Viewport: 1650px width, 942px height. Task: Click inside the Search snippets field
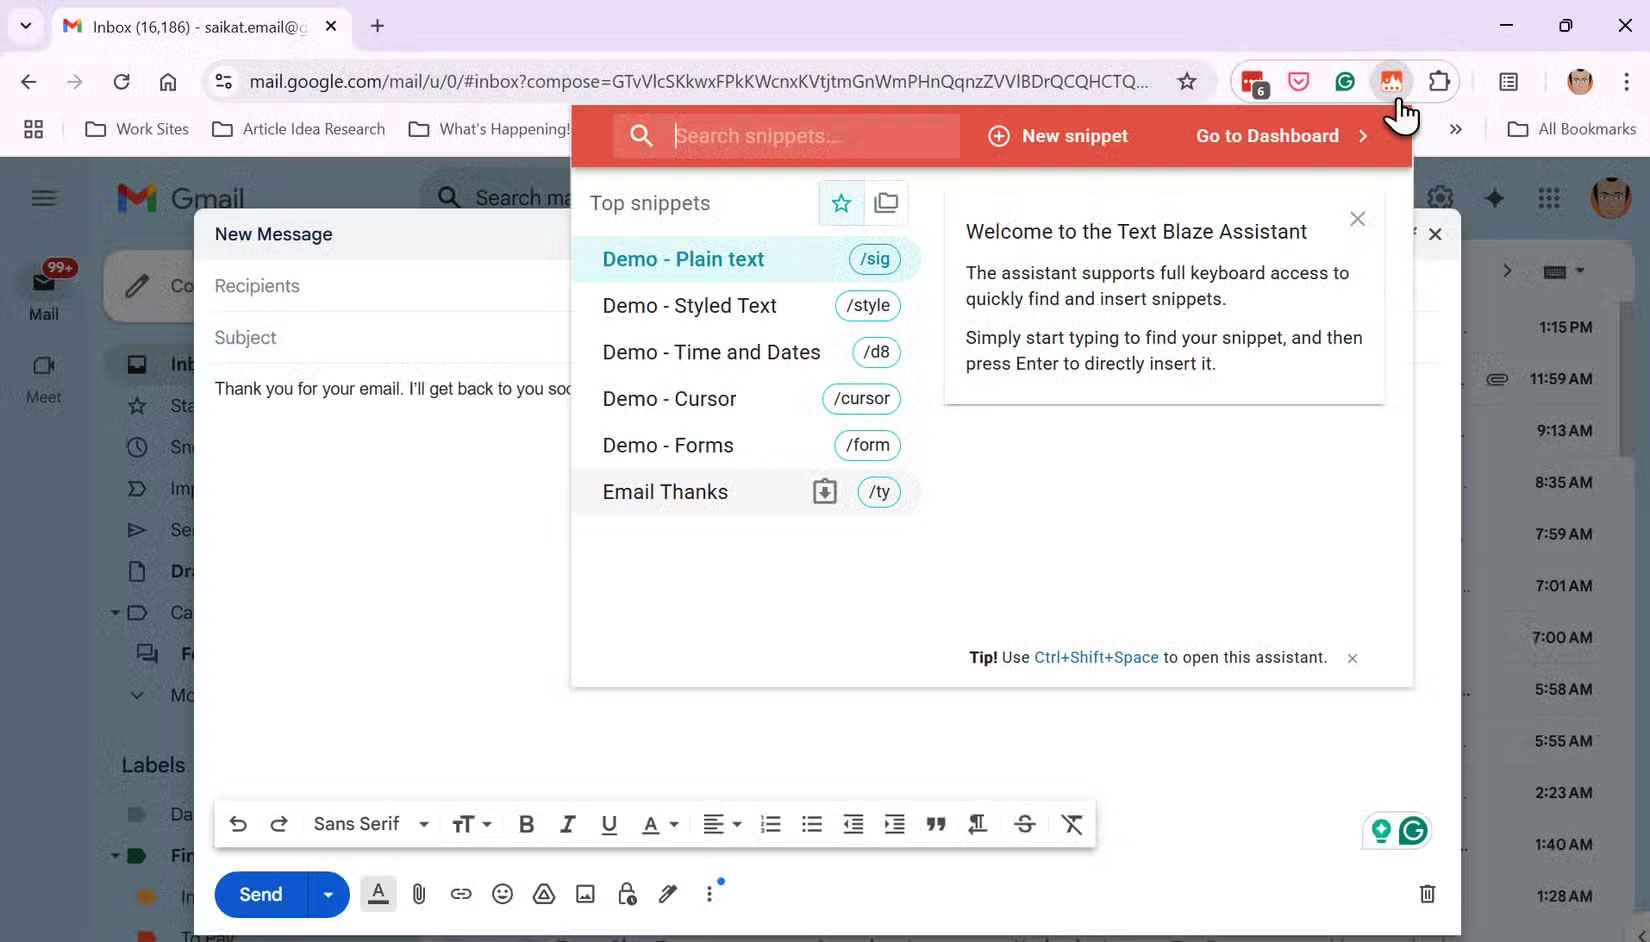coord(800,136)
